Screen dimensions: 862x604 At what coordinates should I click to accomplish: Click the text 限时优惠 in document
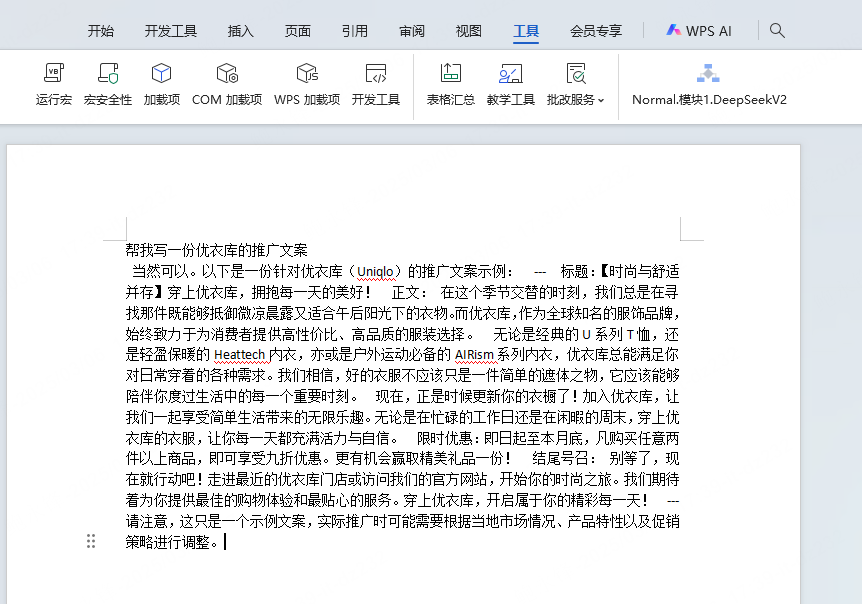(444, 438)
